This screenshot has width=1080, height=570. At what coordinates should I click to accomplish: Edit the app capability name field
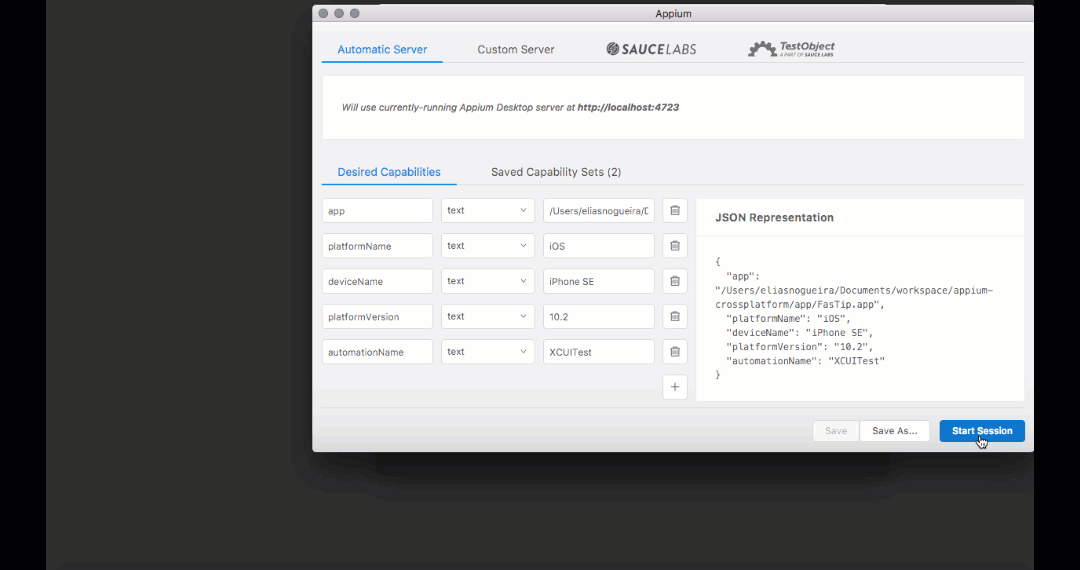pyautogui.click(x=377, y=211)
